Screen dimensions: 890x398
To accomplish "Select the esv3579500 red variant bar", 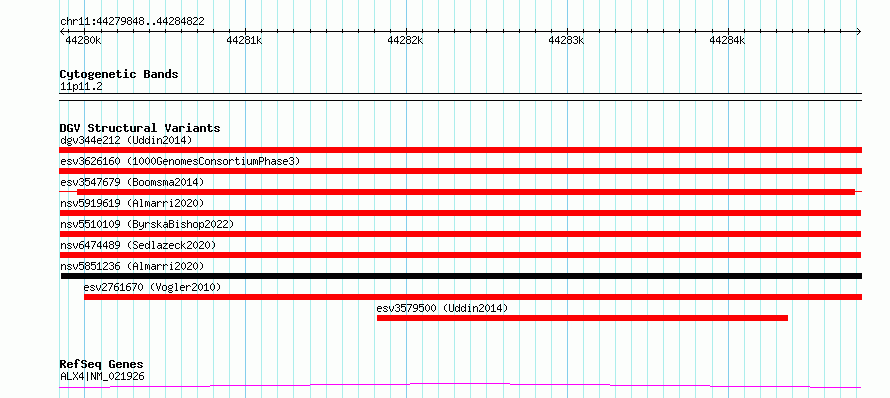I will (582, 318).
